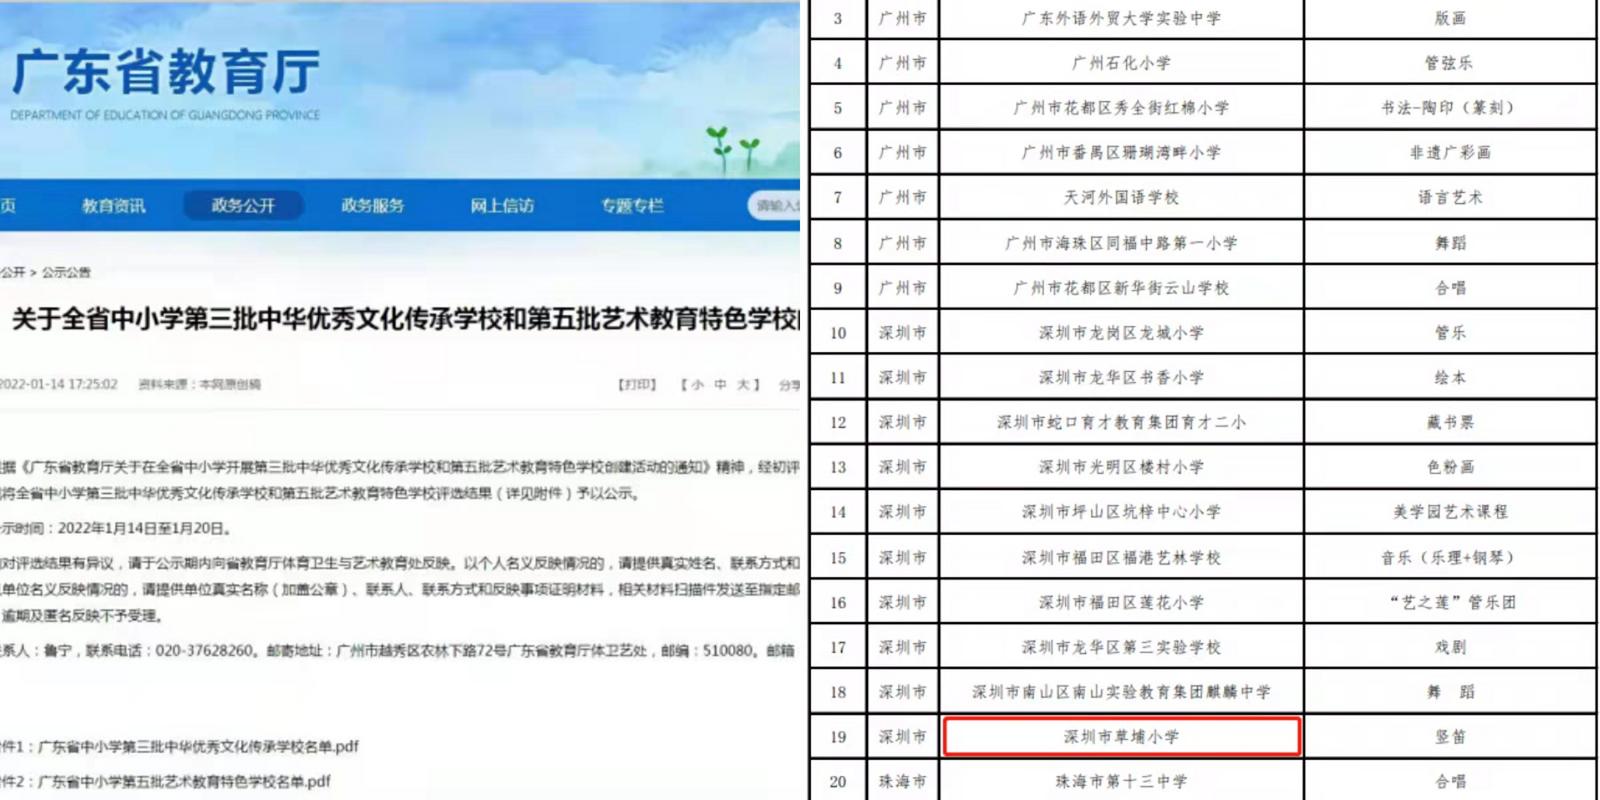
Task: Select the highlighted cell 深圳市草埔小学
Action: click(x=1121, y=737)
